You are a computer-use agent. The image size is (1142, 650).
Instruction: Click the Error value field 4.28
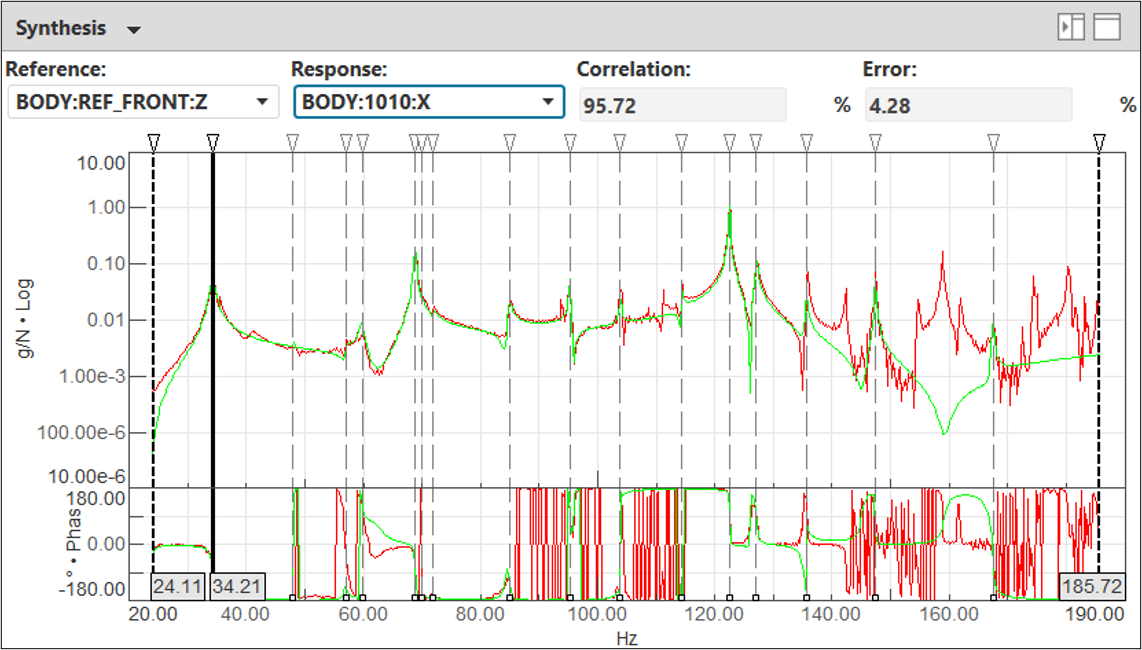click(x=967, y=105)
